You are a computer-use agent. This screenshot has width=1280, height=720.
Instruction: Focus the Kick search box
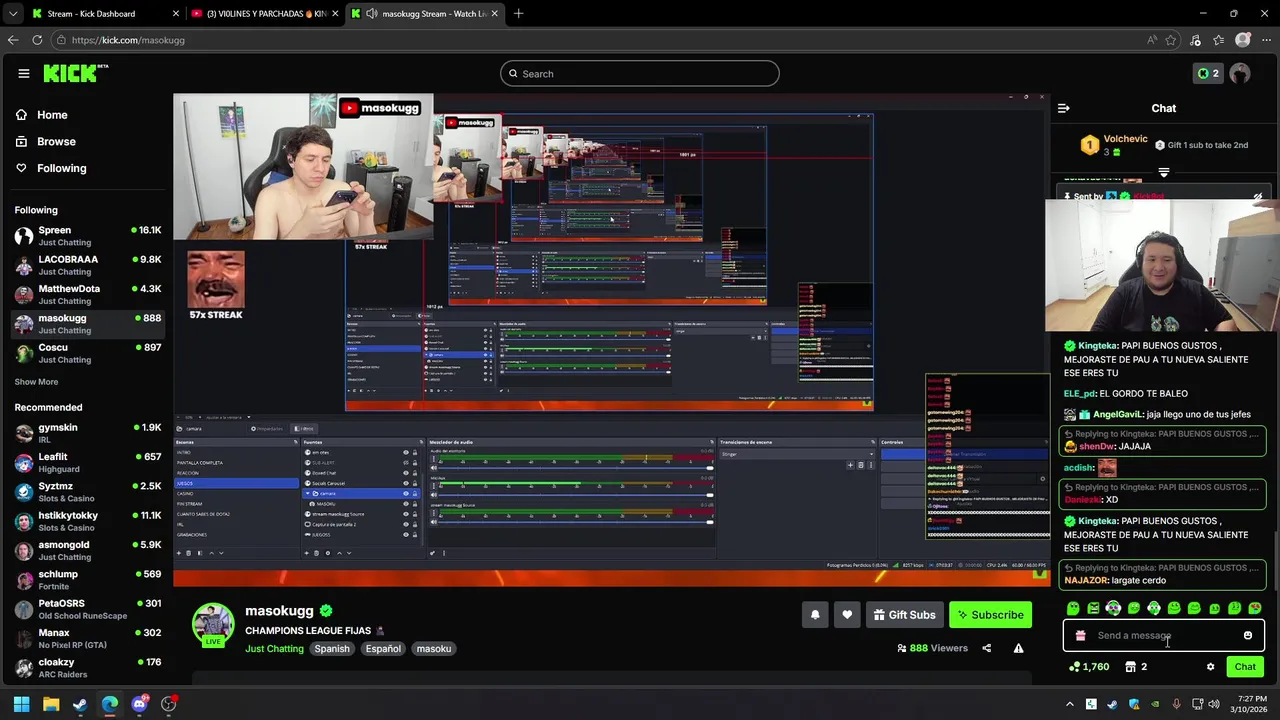click(x=640, y=73)
